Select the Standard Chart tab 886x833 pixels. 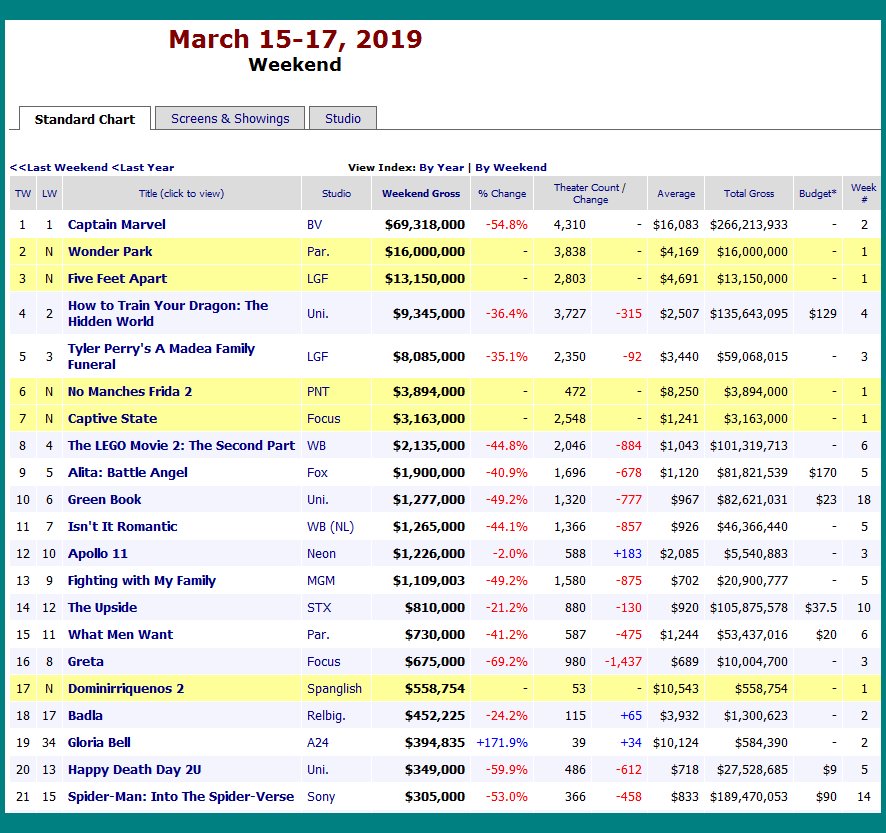pos(85,119)
